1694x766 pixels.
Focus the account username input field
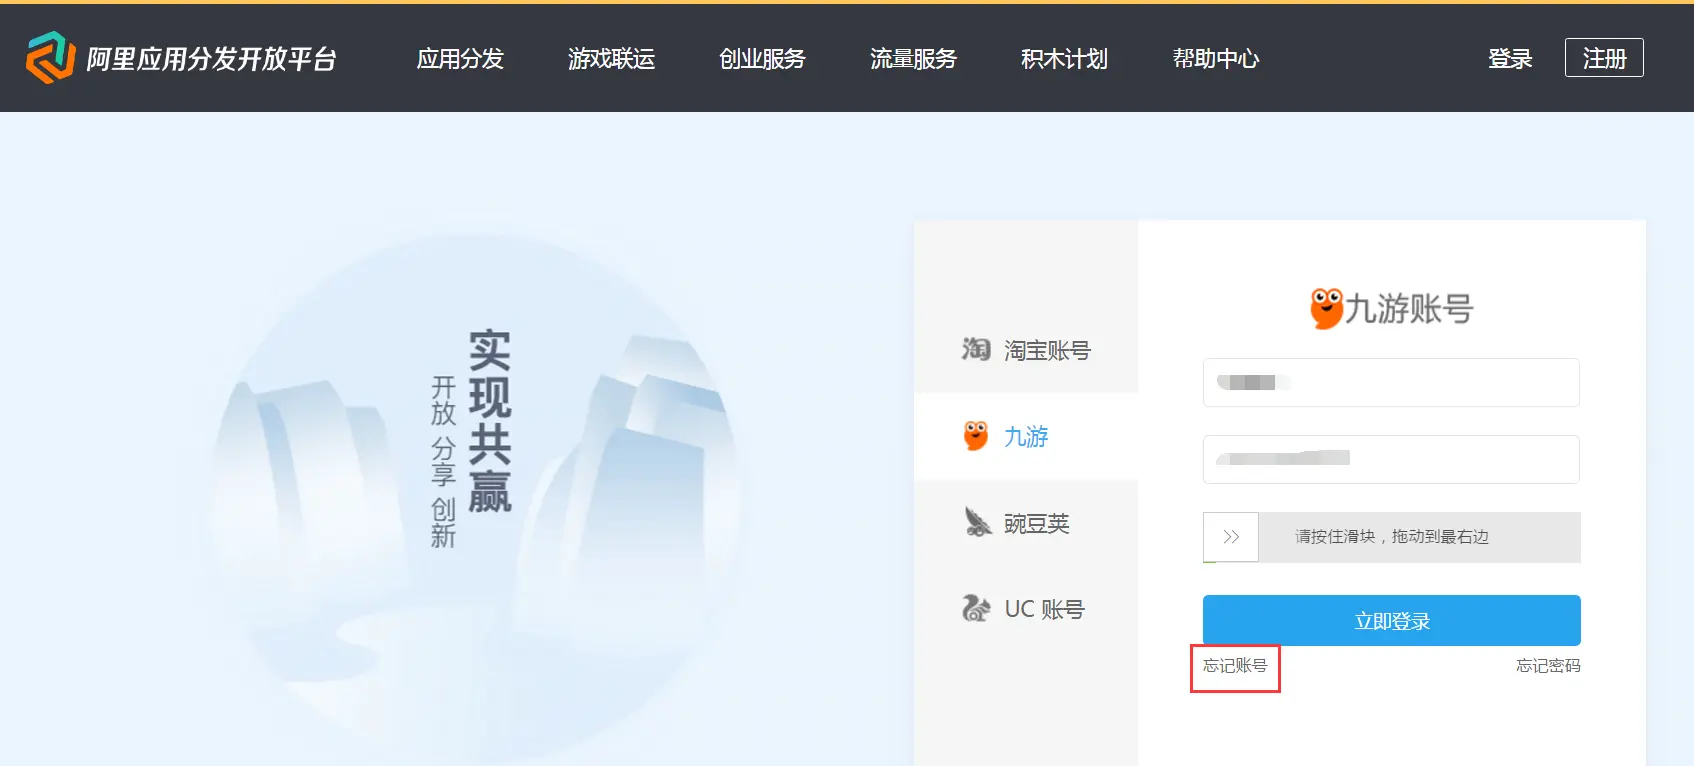pyautogui.click(x=1391, y=382)
